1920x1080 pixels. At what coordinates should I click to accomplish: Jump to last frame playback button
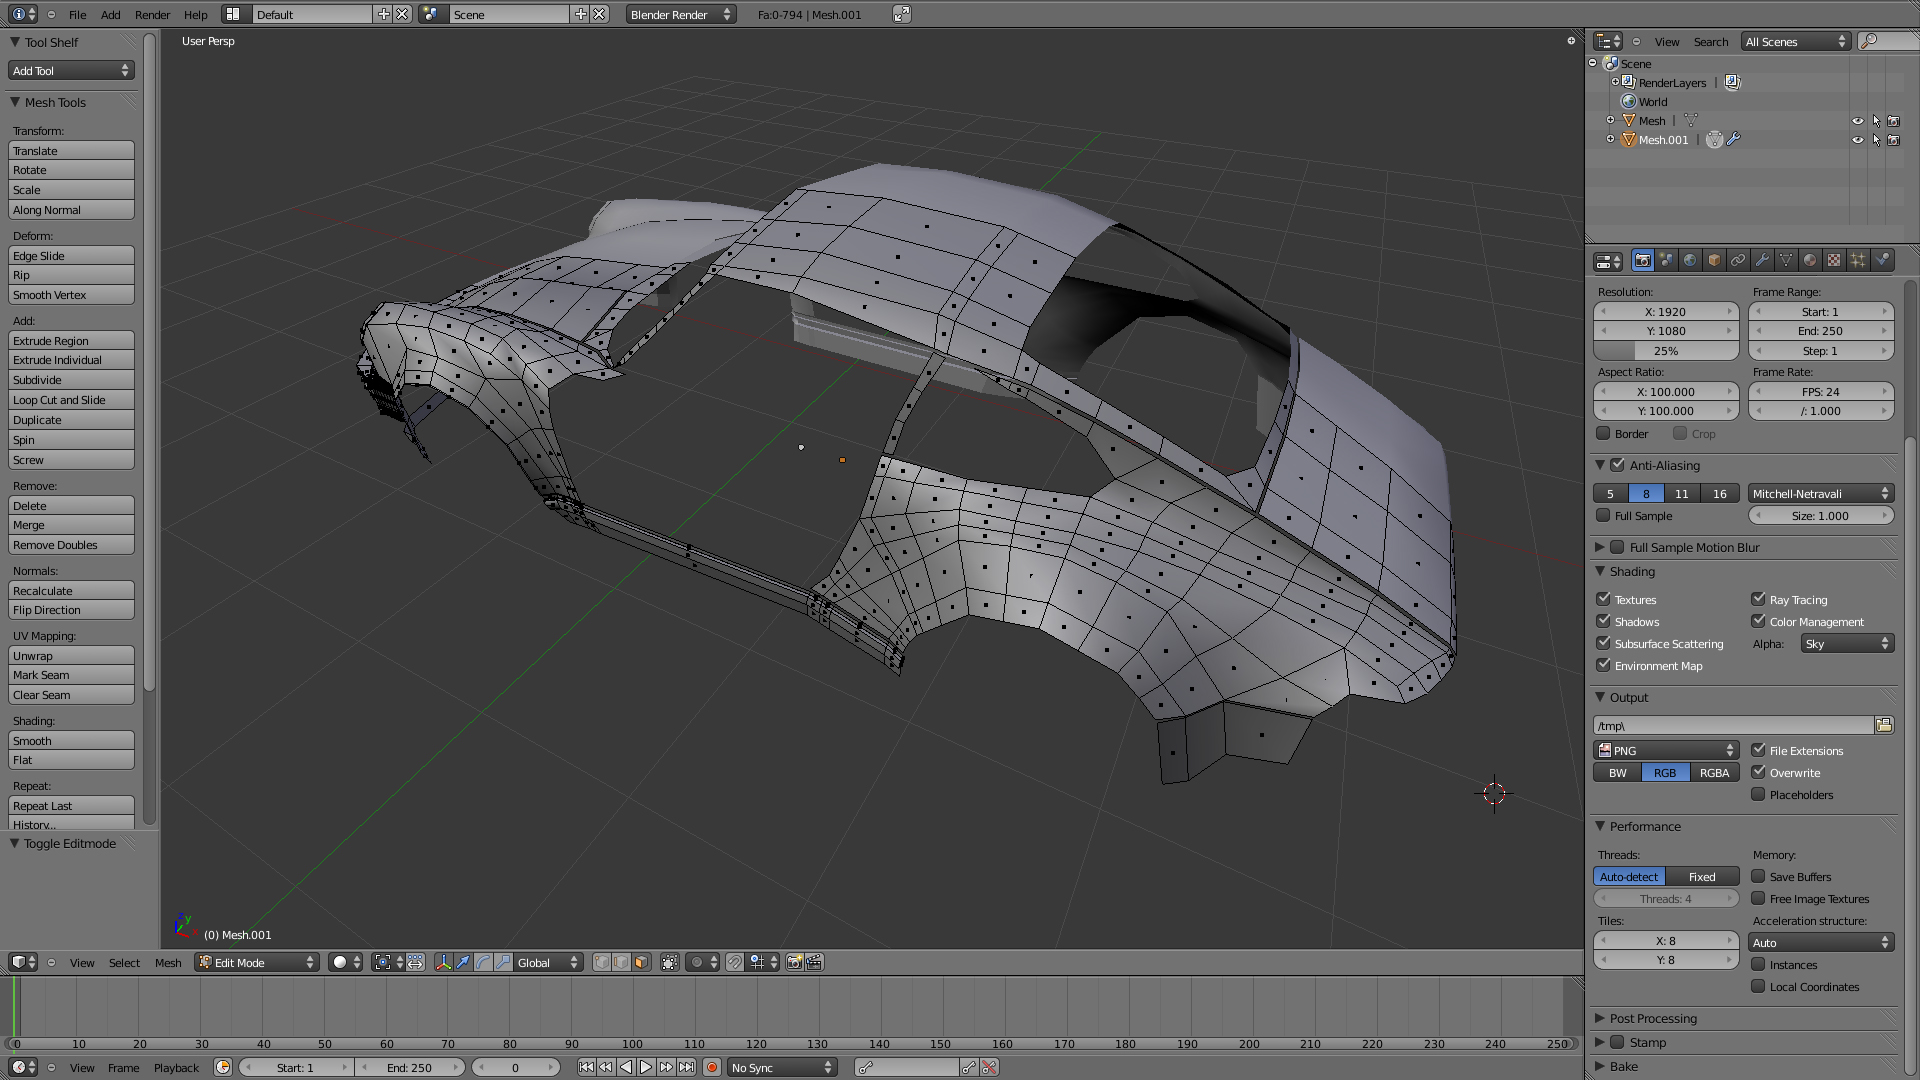click(687, 1068)
